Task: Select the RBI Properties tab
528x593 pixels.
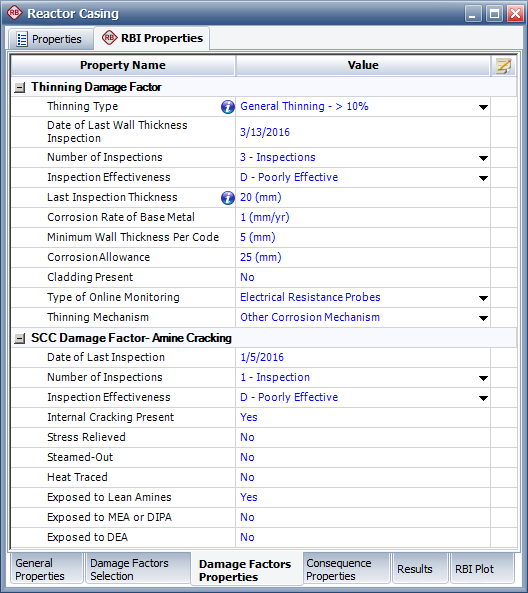Action: [152, 38]
